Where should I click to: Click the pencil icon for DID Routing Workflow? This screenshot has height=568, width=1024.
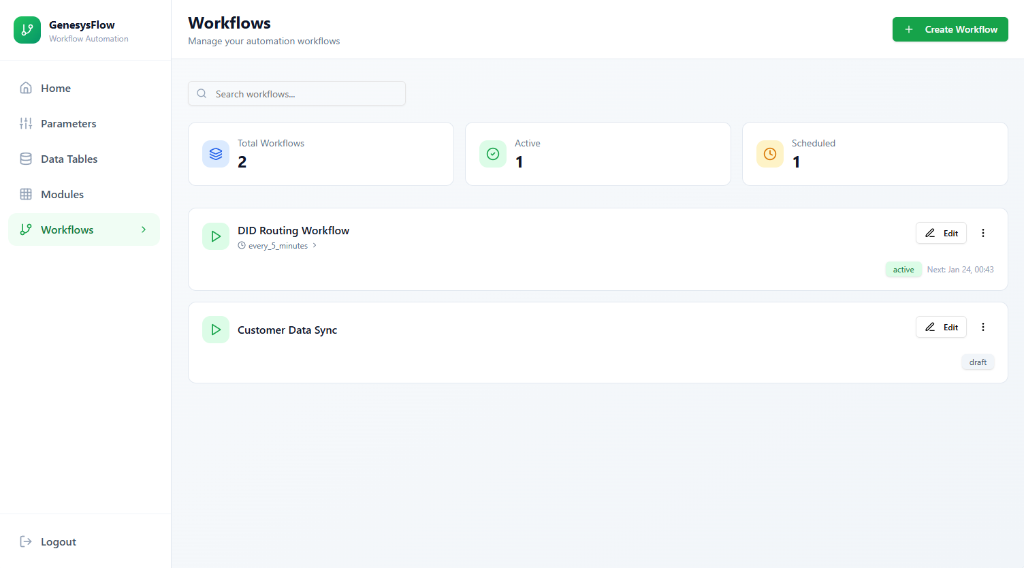click(930, 233)
